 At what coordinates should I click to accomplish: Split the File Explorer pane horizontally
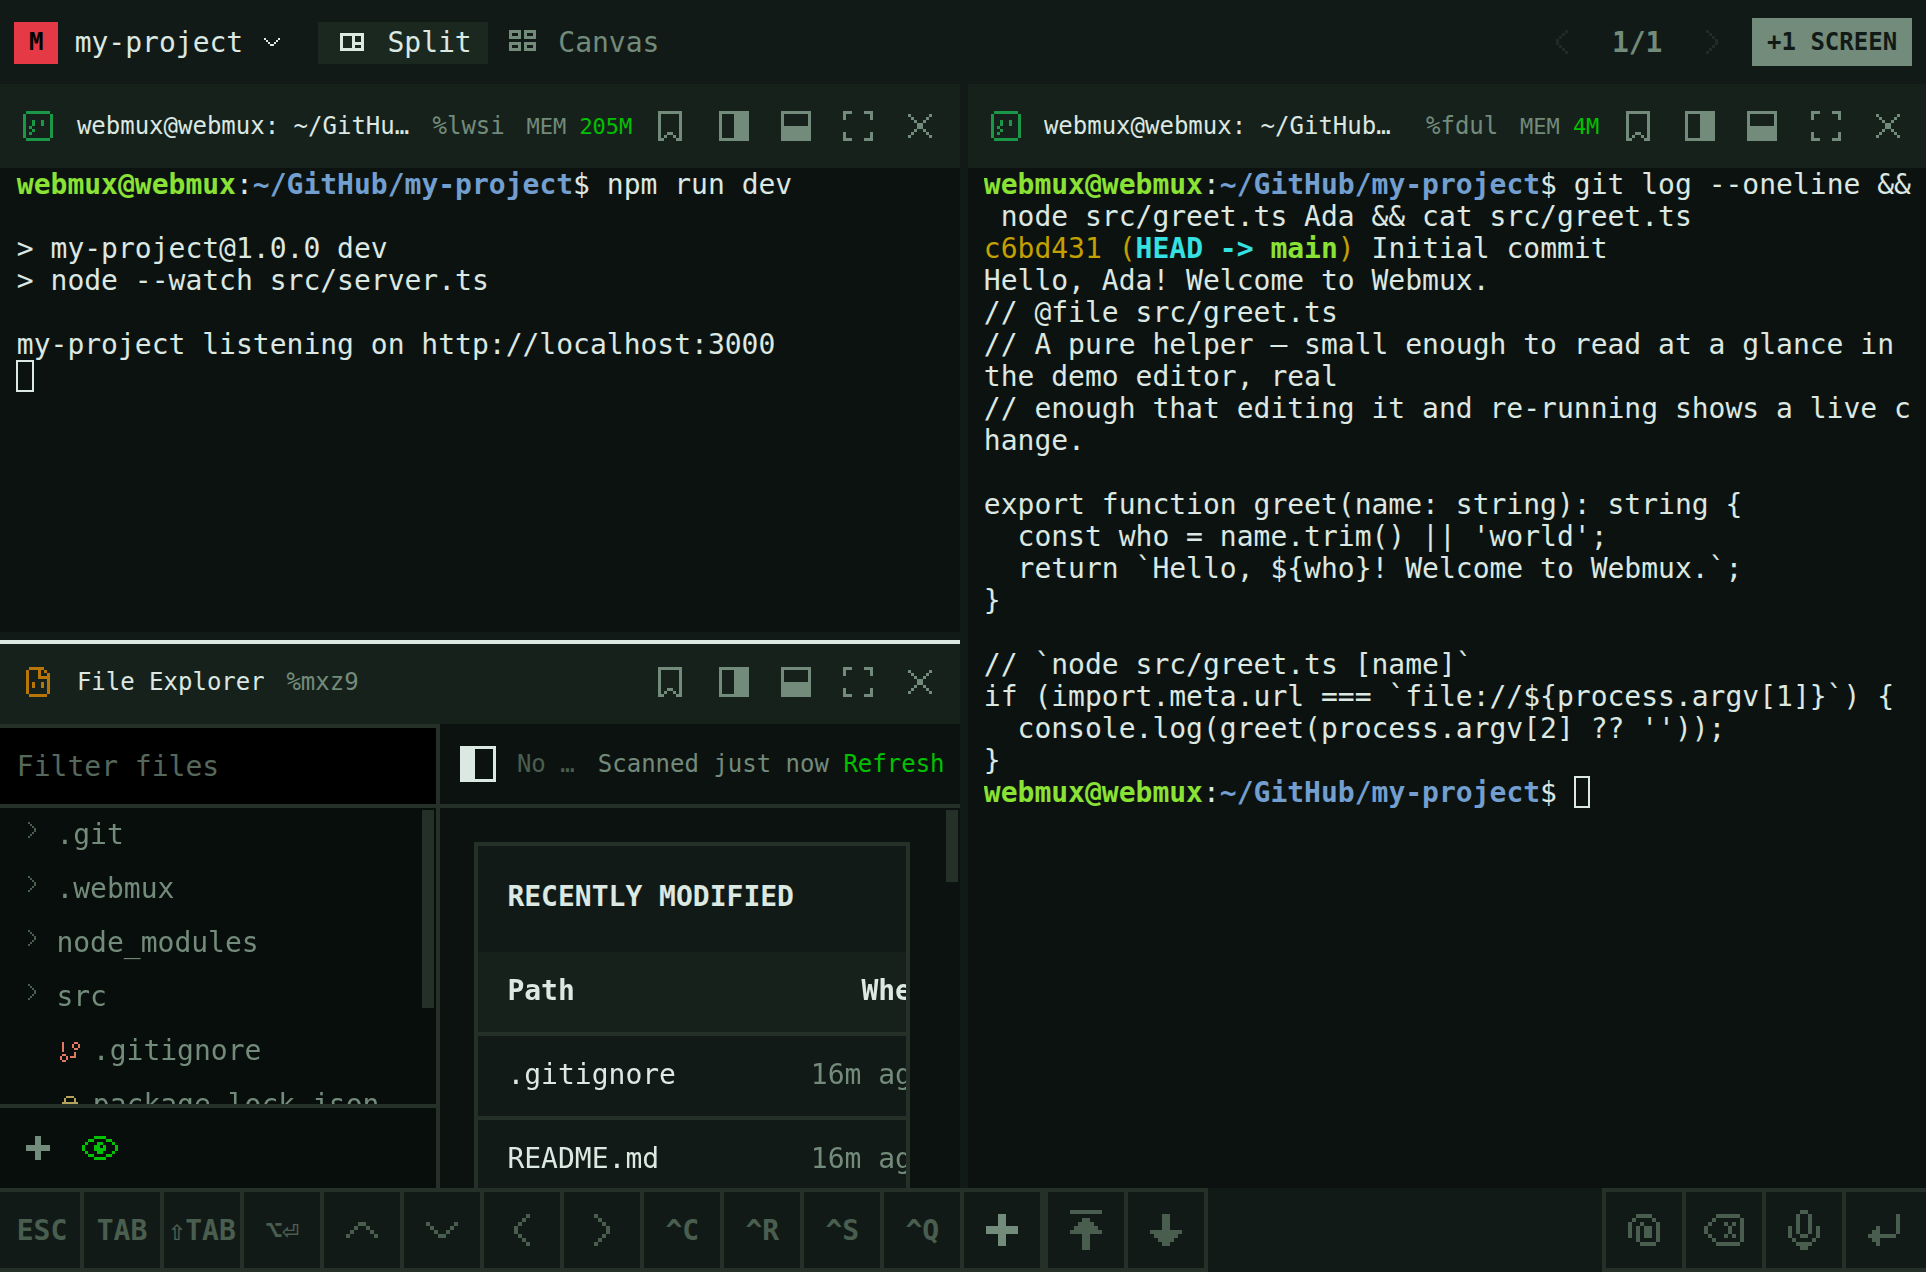pyautogui.click(x=796, y=682)
